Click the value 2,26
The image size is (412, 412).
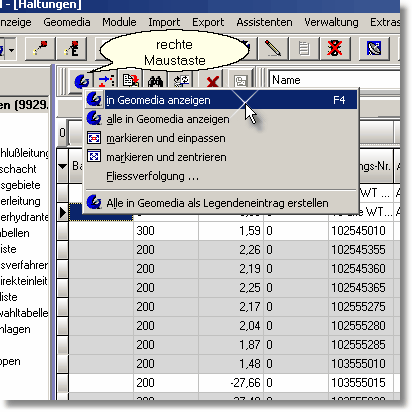click(231, 250)
